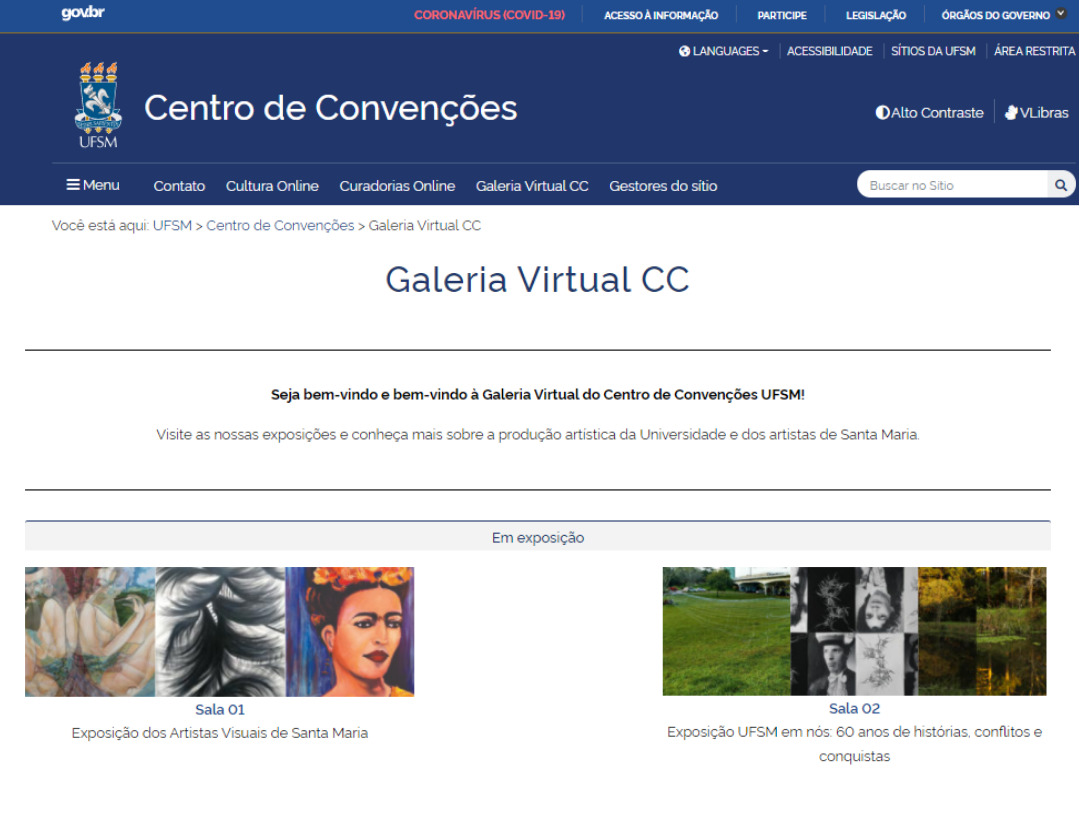
Task: Select Gestores do sítio menu item
Action: click(x=663, y=186)
